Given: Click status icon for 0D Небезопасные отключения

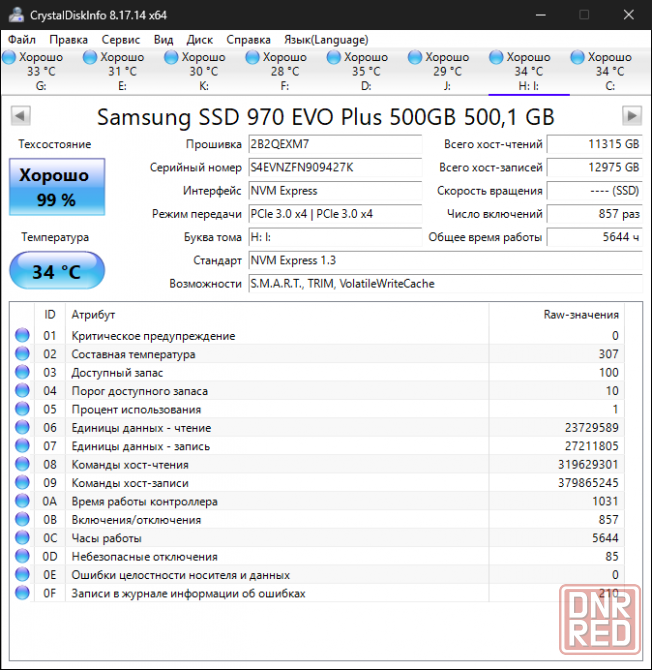Looking at the screenshot, I should (x=22, y=555).
